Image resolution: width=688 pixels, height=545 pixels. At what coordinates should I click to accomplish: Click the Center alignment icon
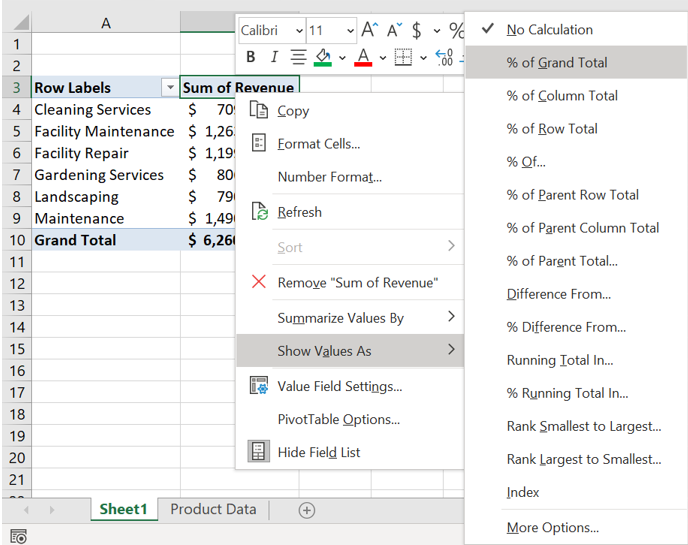click(298, 57)
